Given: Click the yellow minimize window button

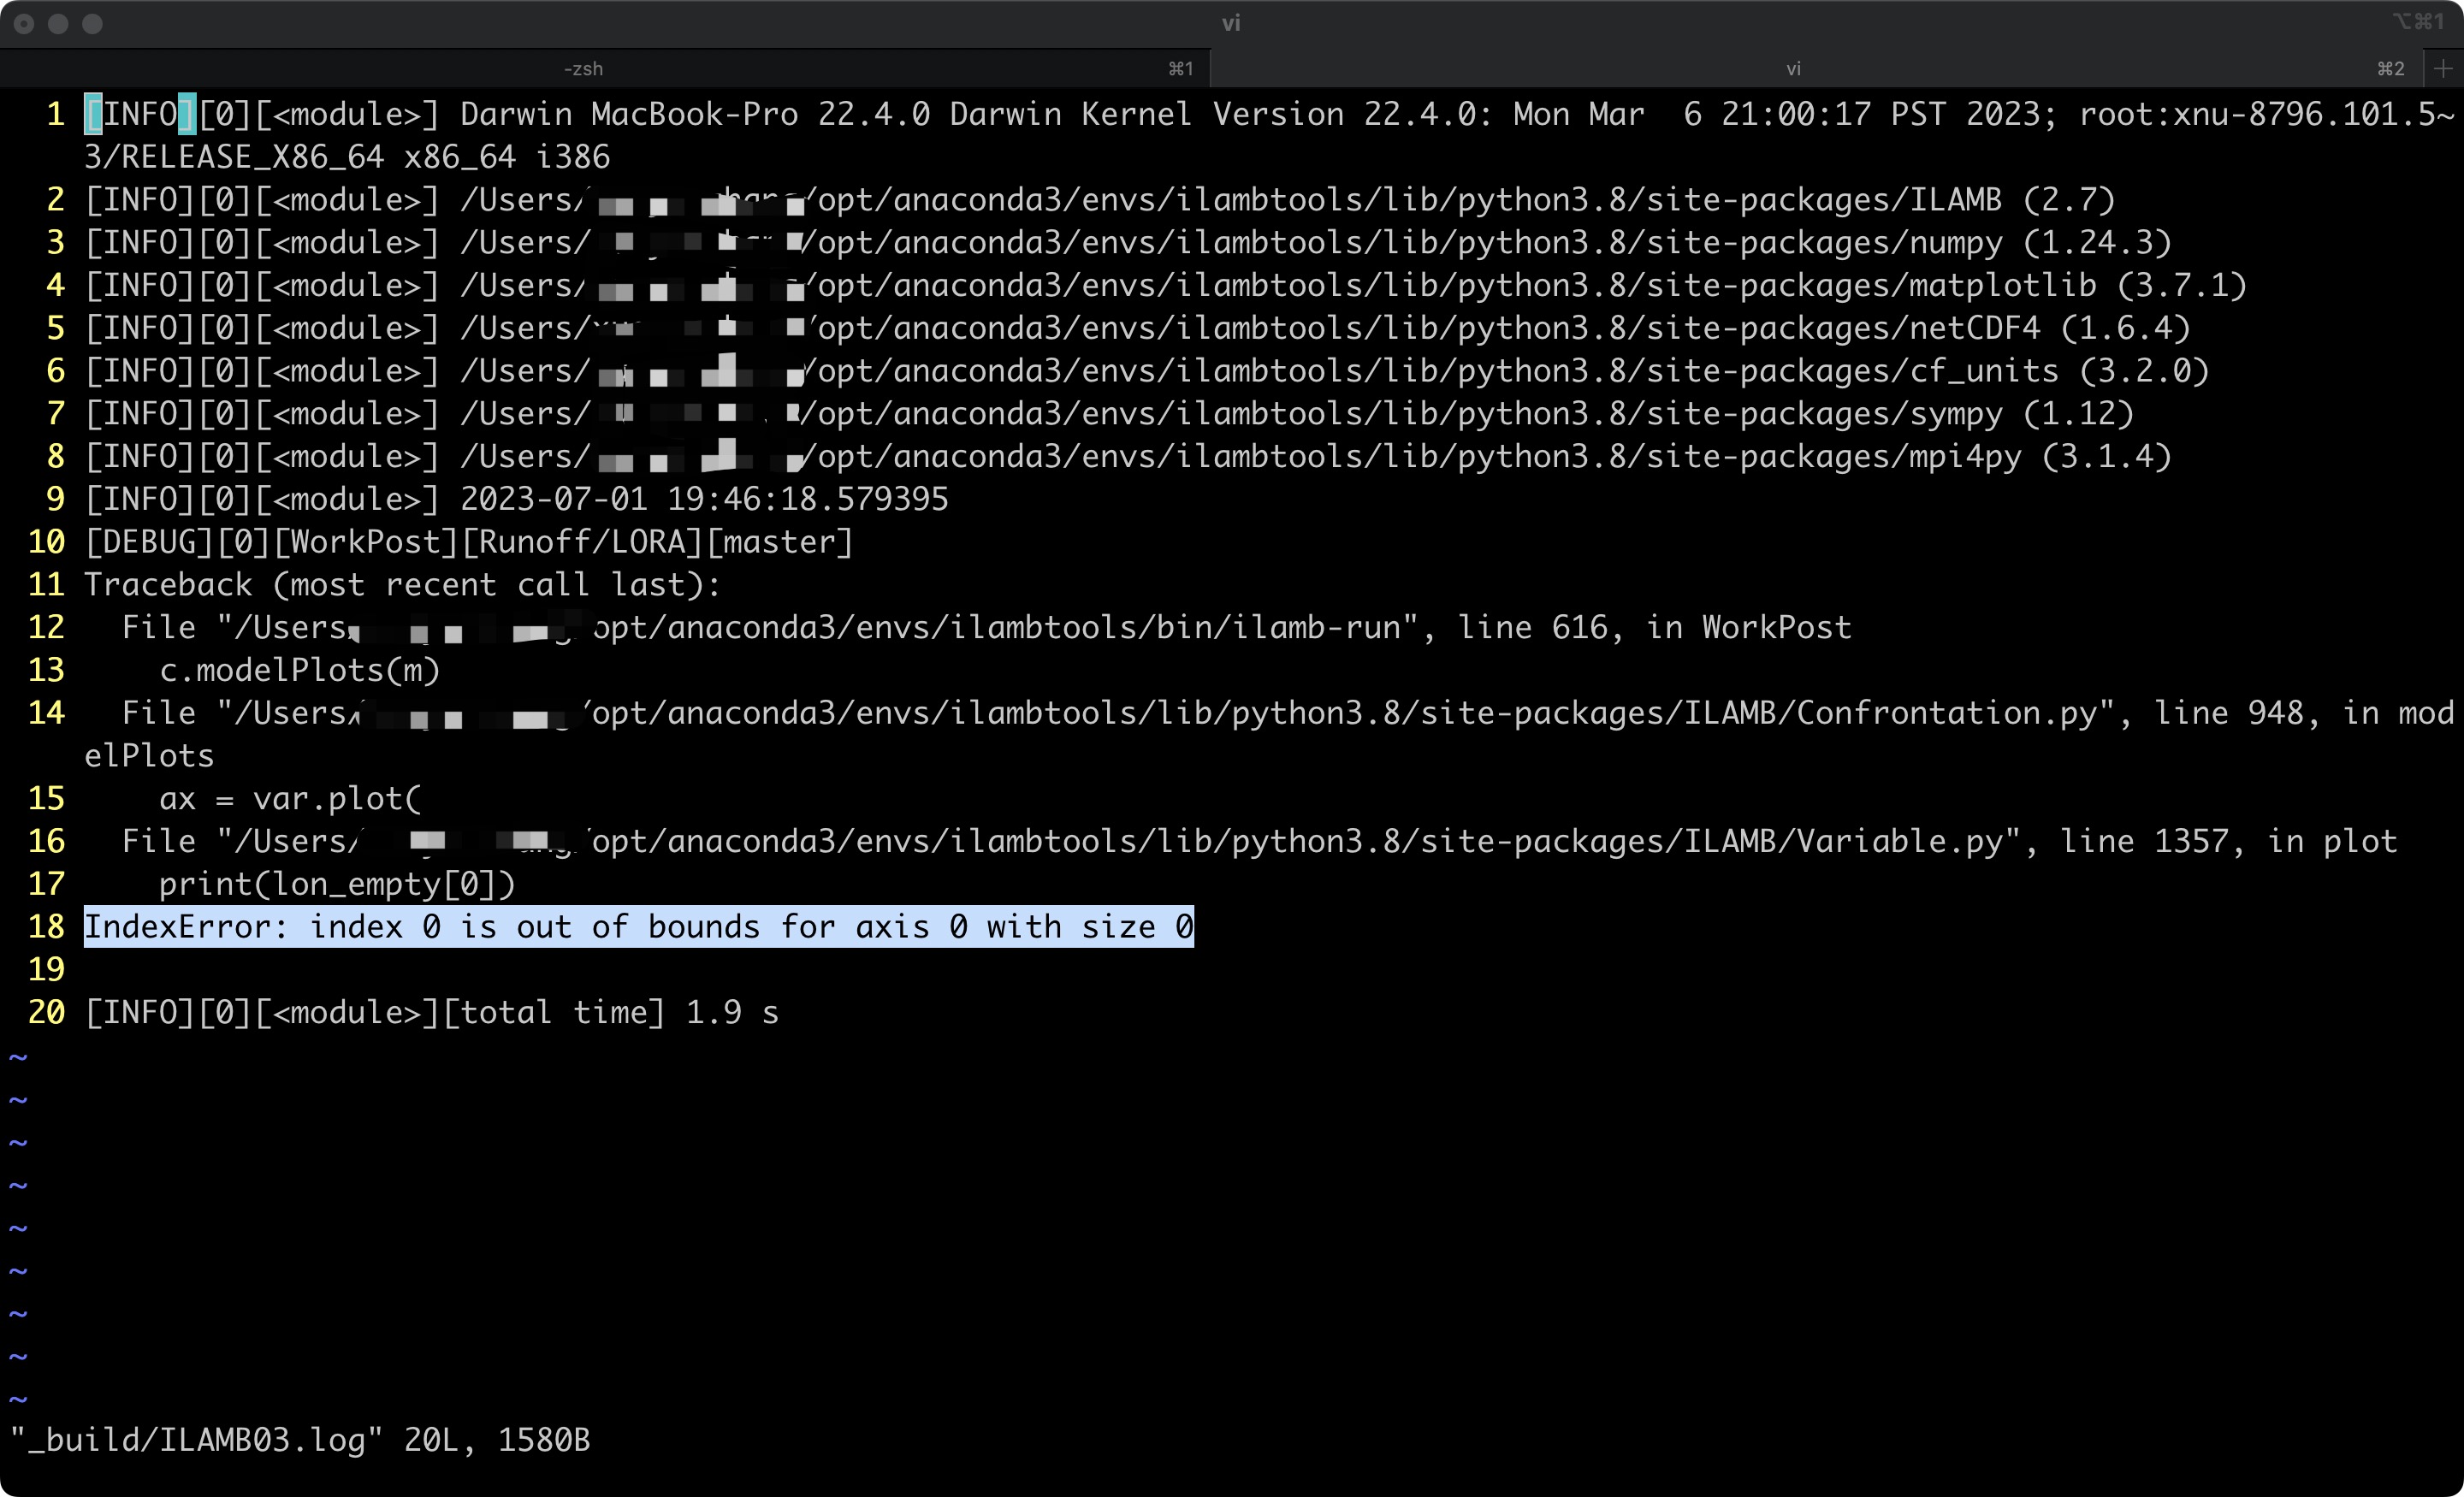Looking at the screenshot, I should tap(58, 24).
